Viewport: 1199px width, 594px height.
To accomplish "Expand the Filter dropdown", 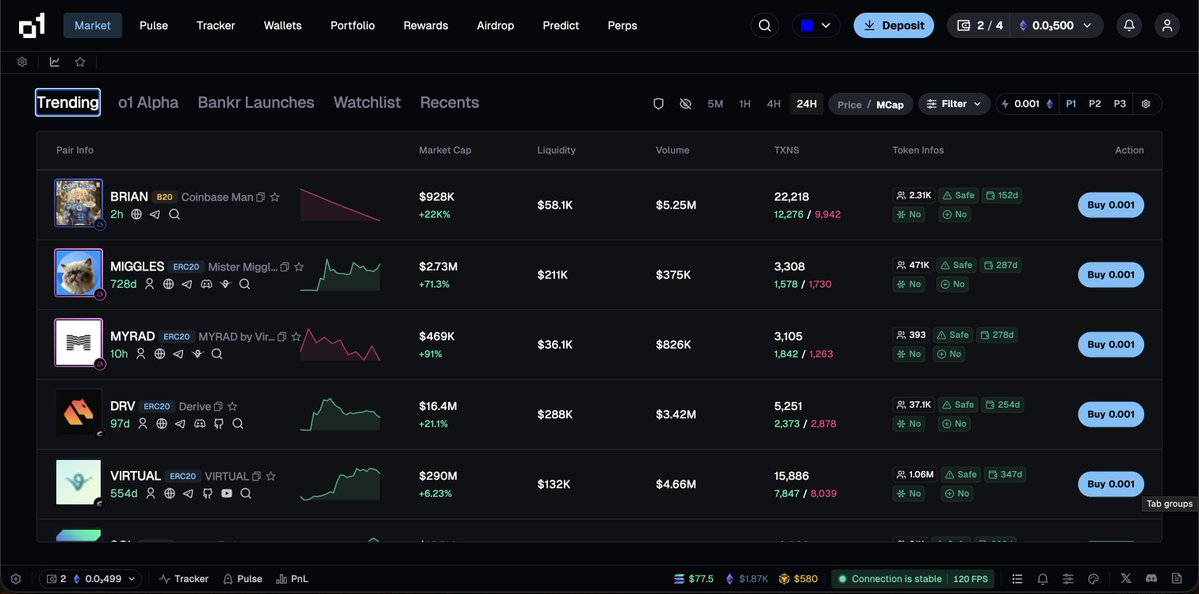I will click(x=954, y=104).
